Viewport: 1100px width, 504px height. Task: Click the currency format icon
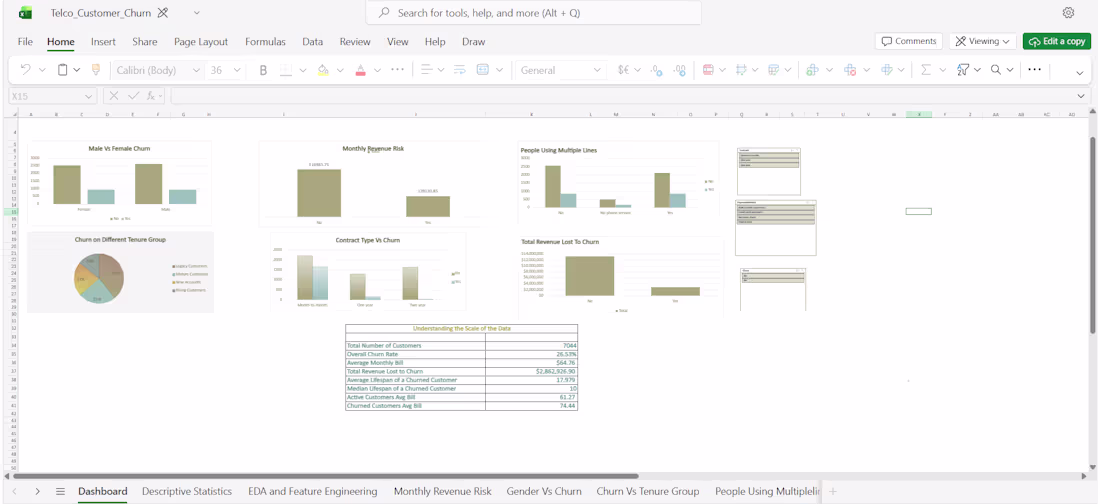623,70
